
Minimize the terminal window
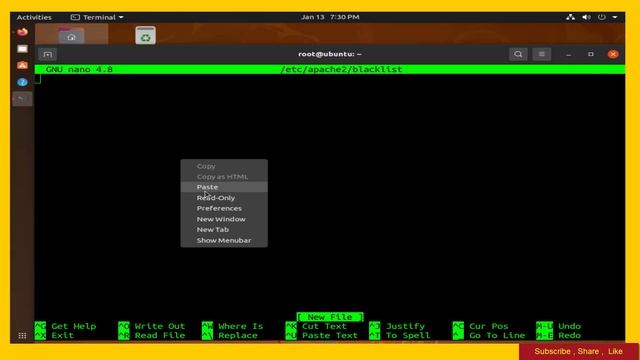tap(568, 54)
